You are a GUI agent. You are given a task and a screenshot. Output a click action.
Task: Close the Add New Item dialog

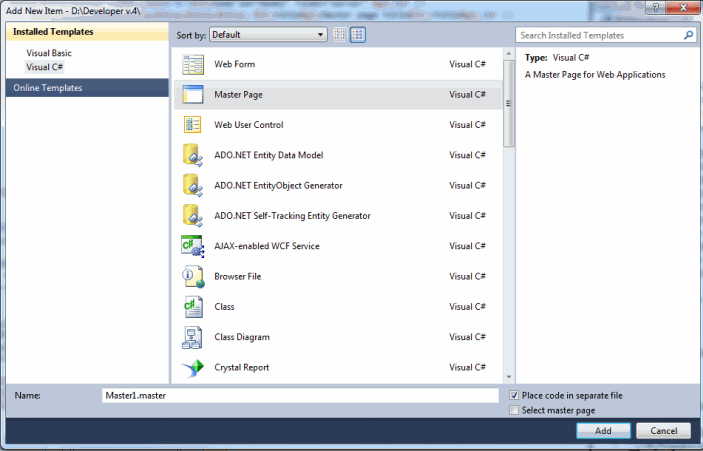coord(684,8)
